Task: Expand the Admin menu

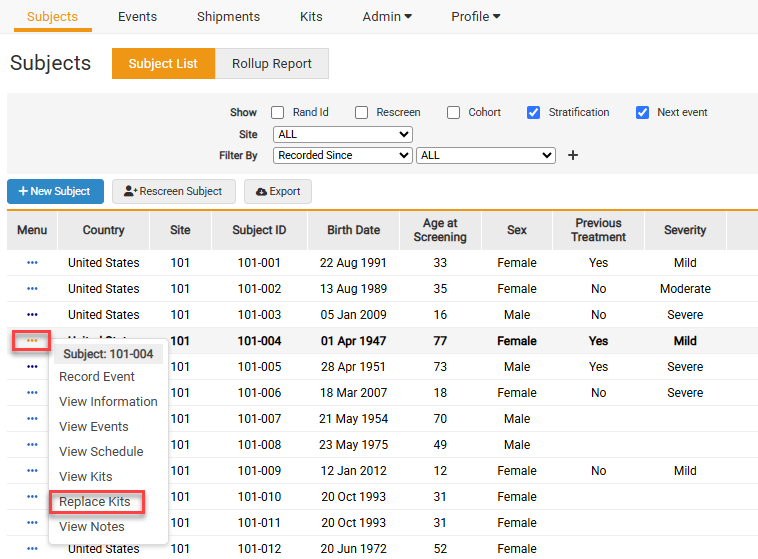Action: coord(387,17)
